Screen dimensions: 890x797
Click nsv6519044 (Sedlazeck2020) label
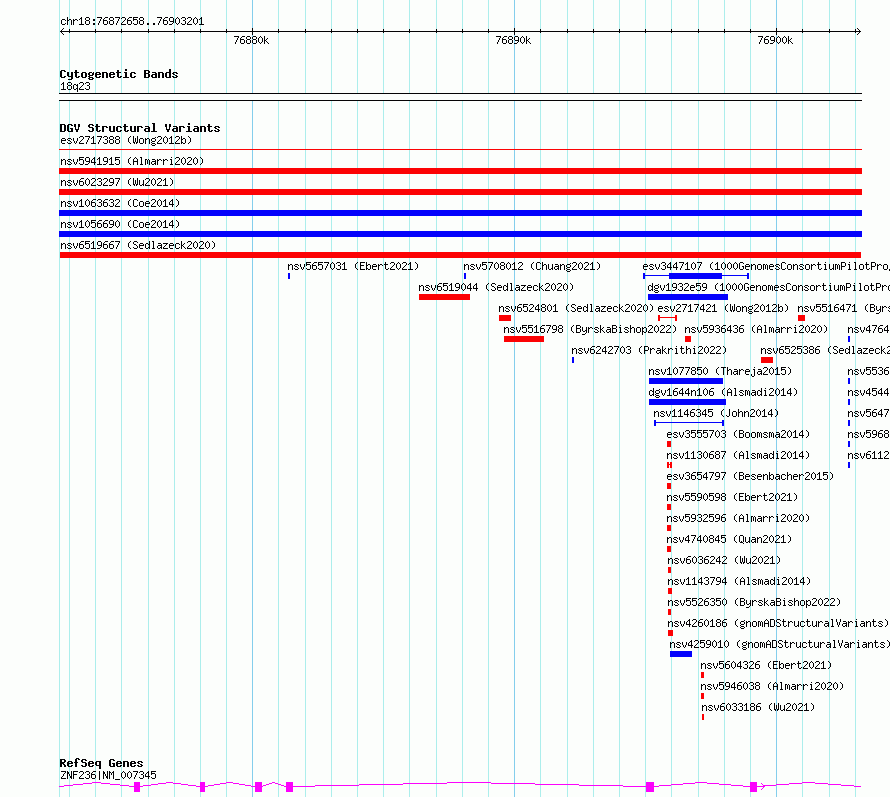tap(496, 287)
